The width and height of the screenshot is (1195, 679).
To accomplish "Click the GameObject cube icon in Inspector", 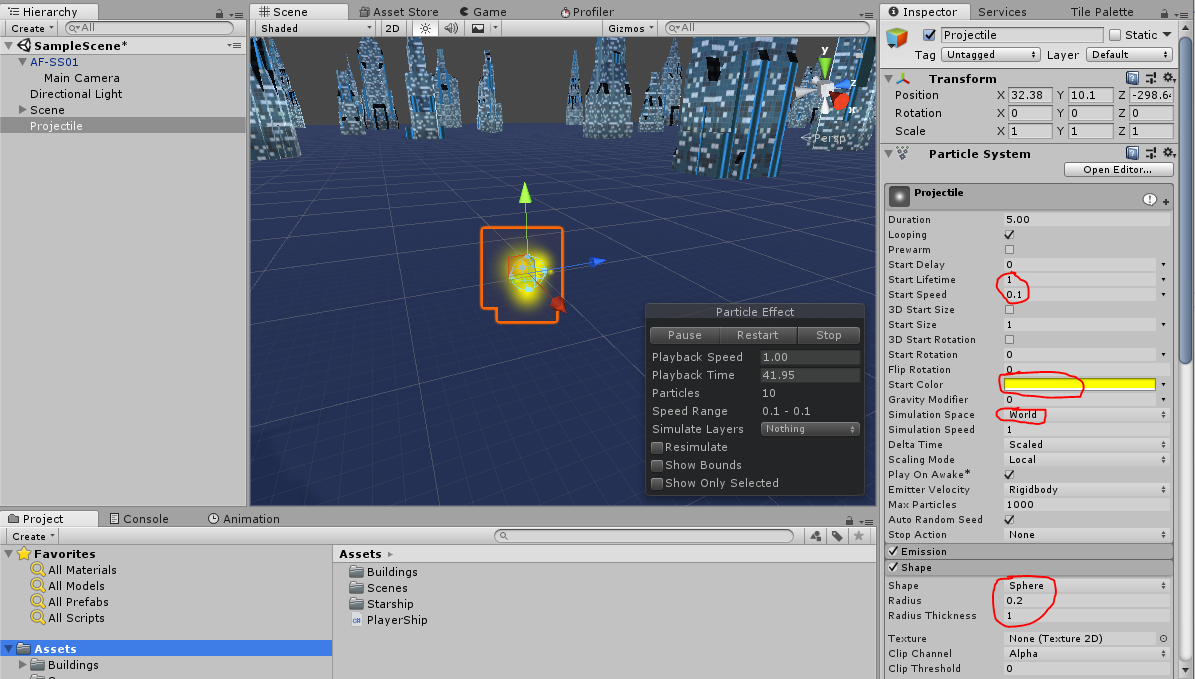I will click(x=897, y=37).
